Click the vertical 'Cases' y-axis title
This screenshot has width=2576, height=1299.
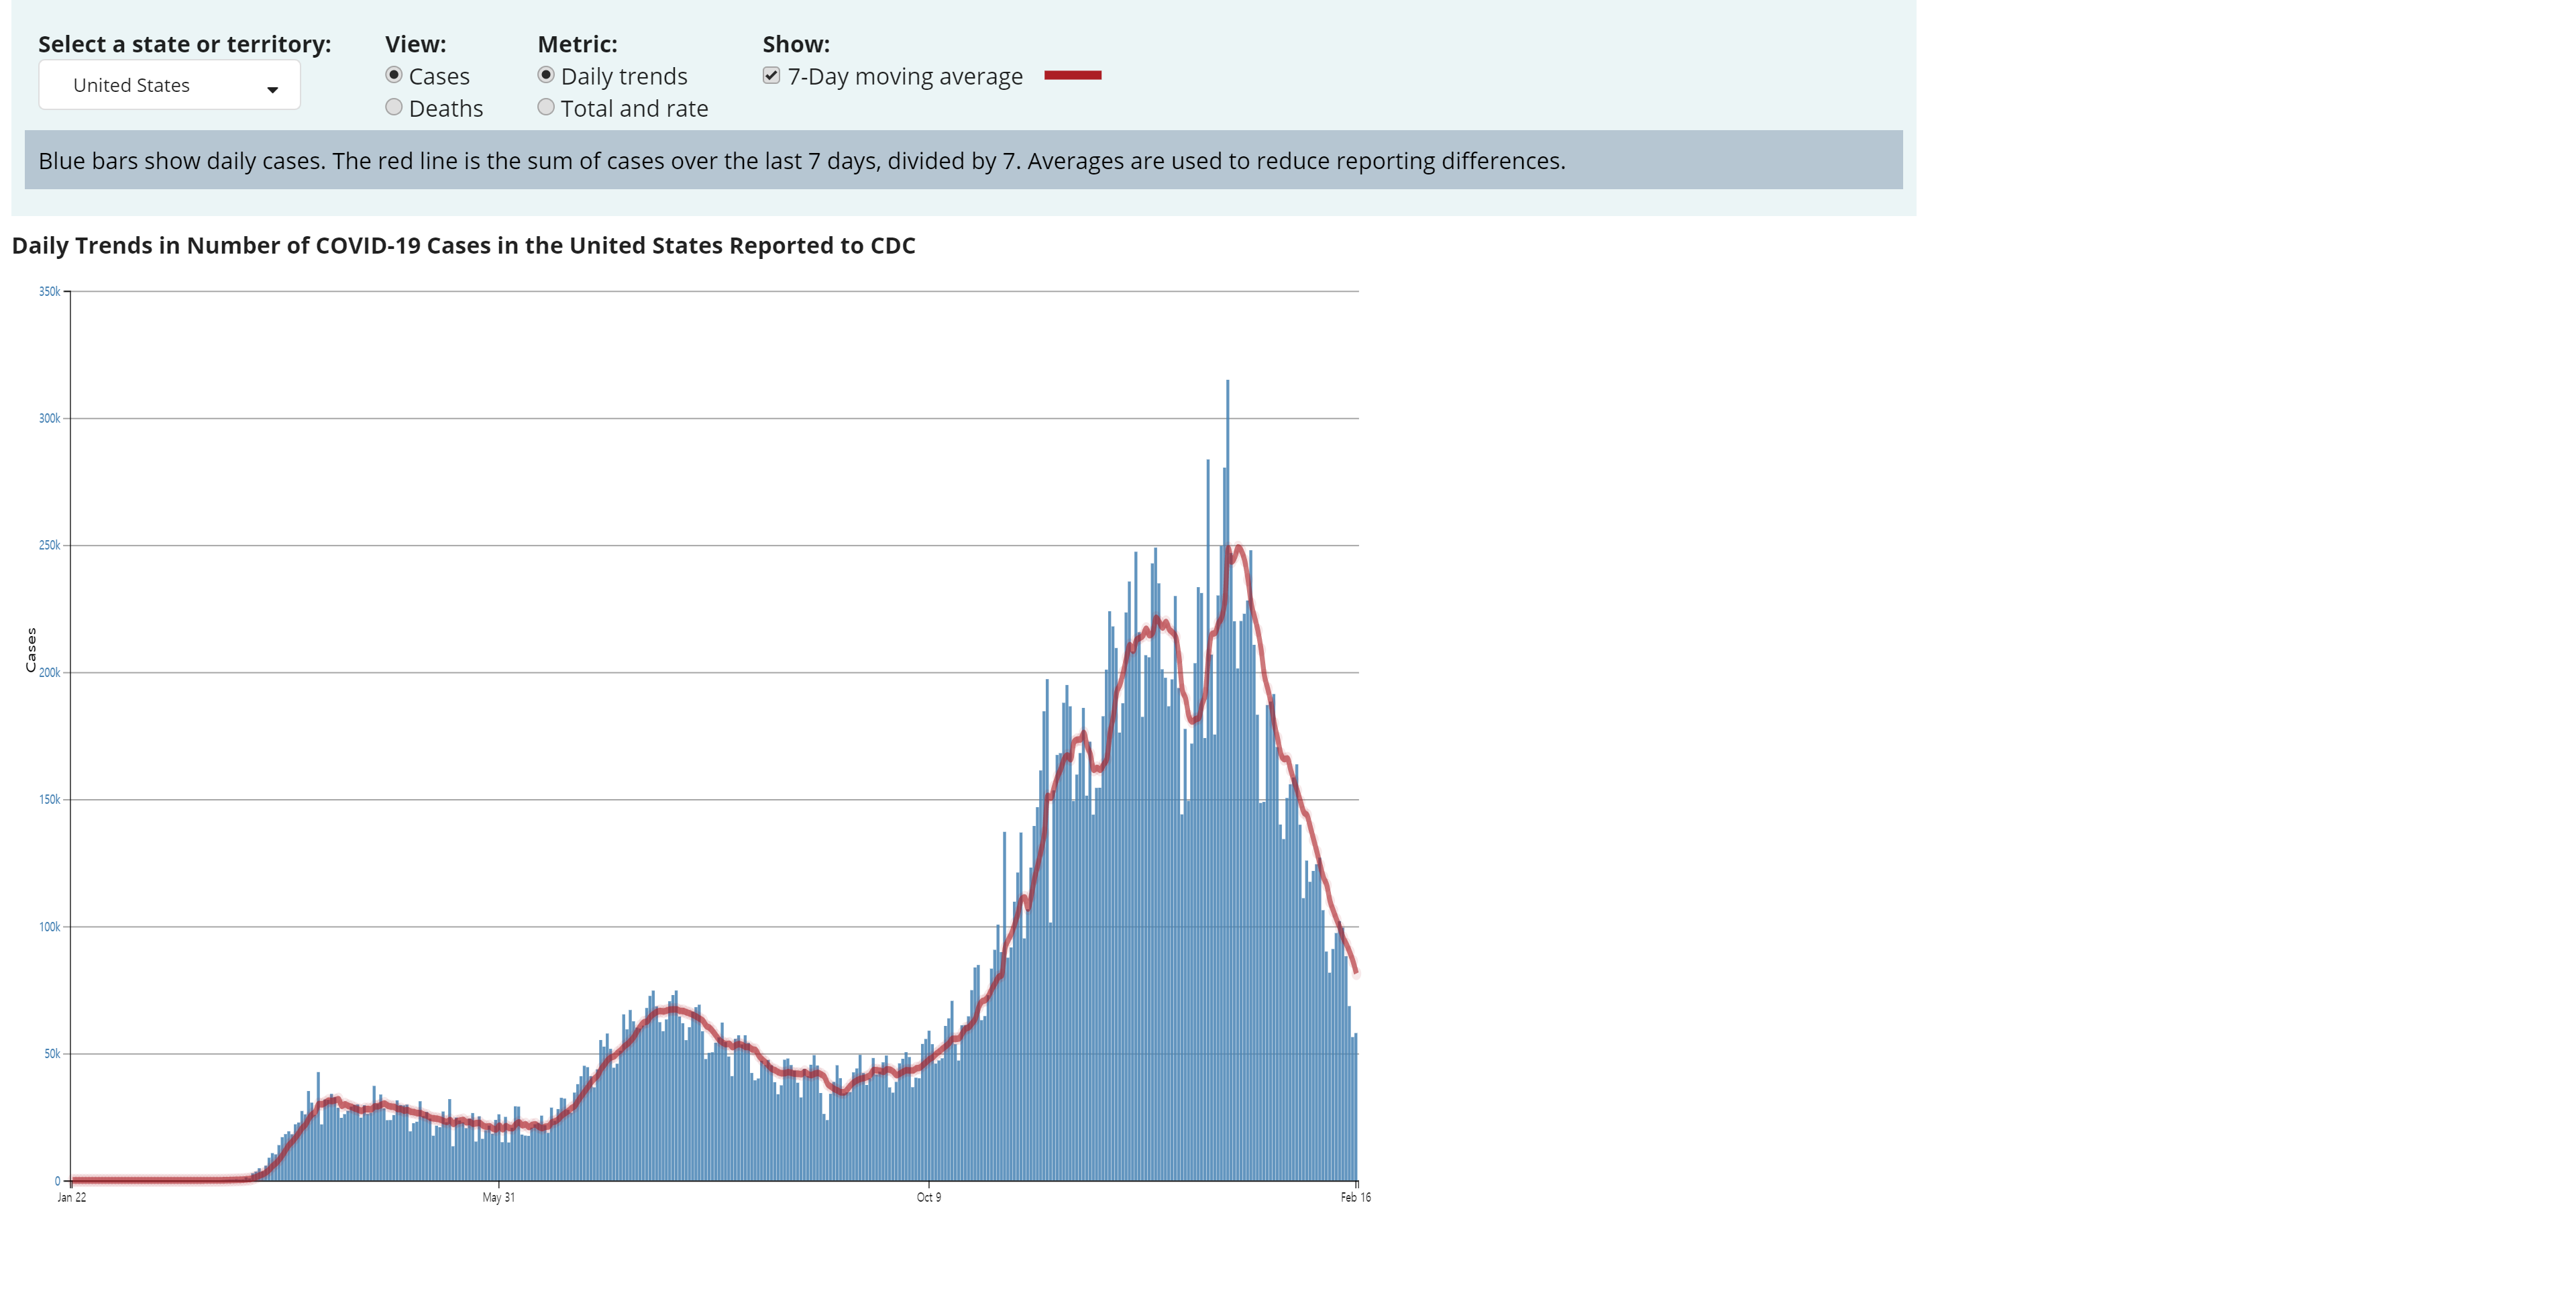(x=31, y=650)
